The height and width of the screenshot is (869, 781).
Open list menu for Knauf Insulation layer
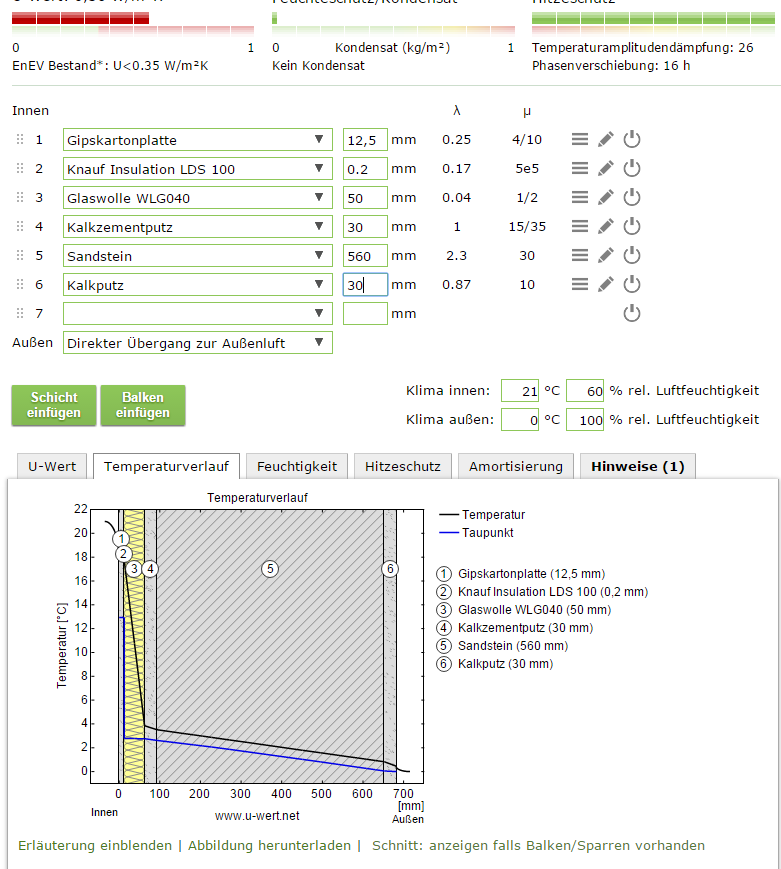(579, 169)
